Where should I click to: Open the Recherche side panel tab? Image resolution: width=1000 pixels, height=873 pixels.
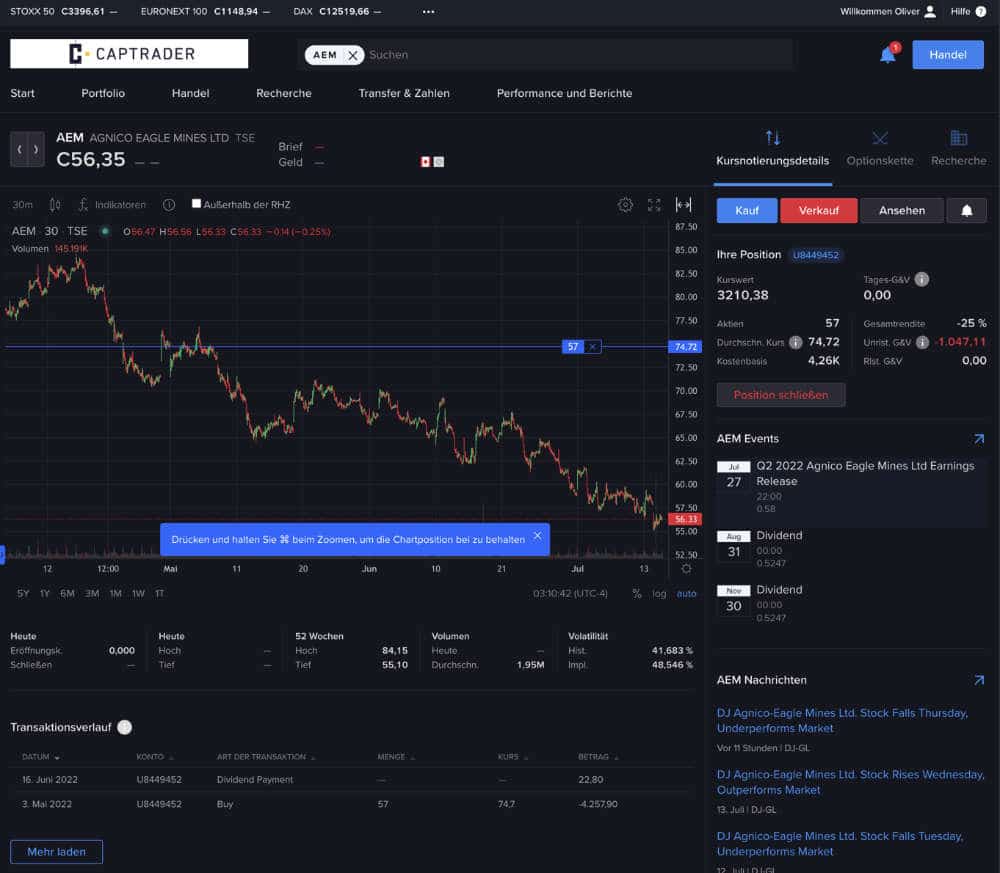959,149
